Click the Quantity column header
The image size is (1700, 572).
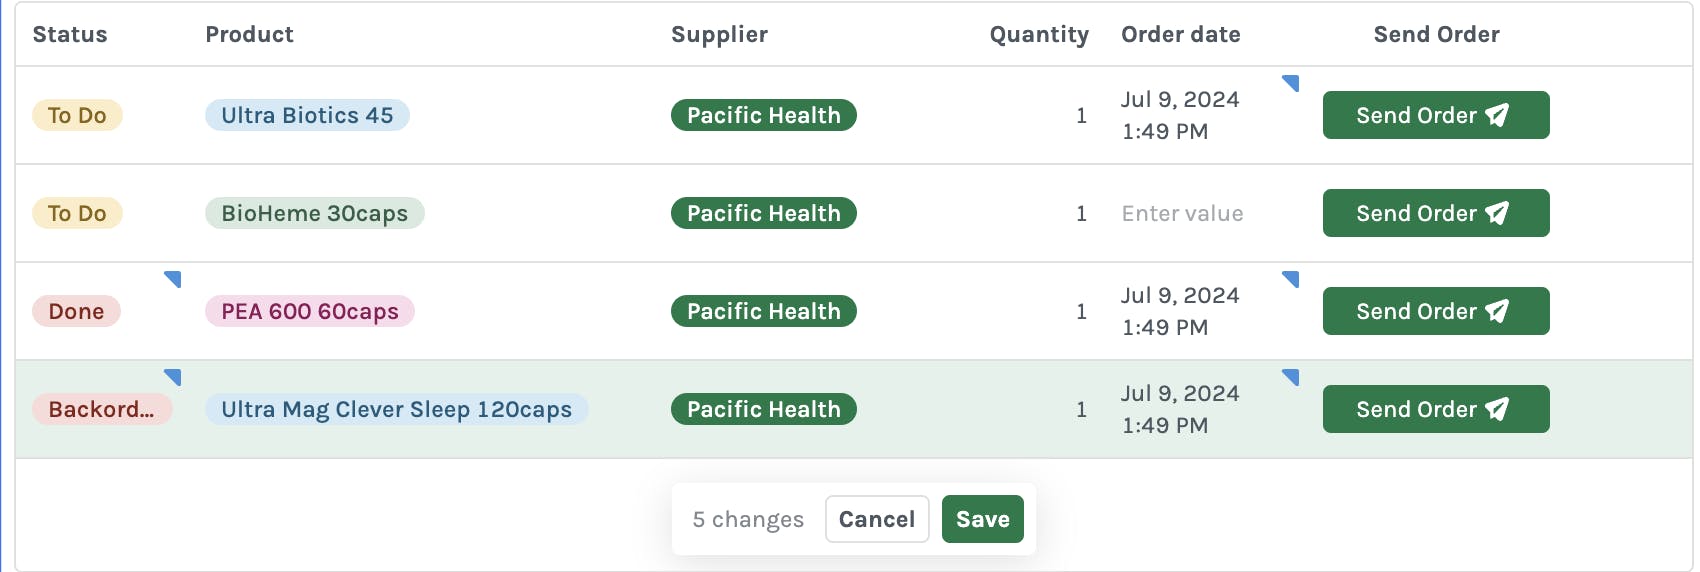[x=1038, y=34]
